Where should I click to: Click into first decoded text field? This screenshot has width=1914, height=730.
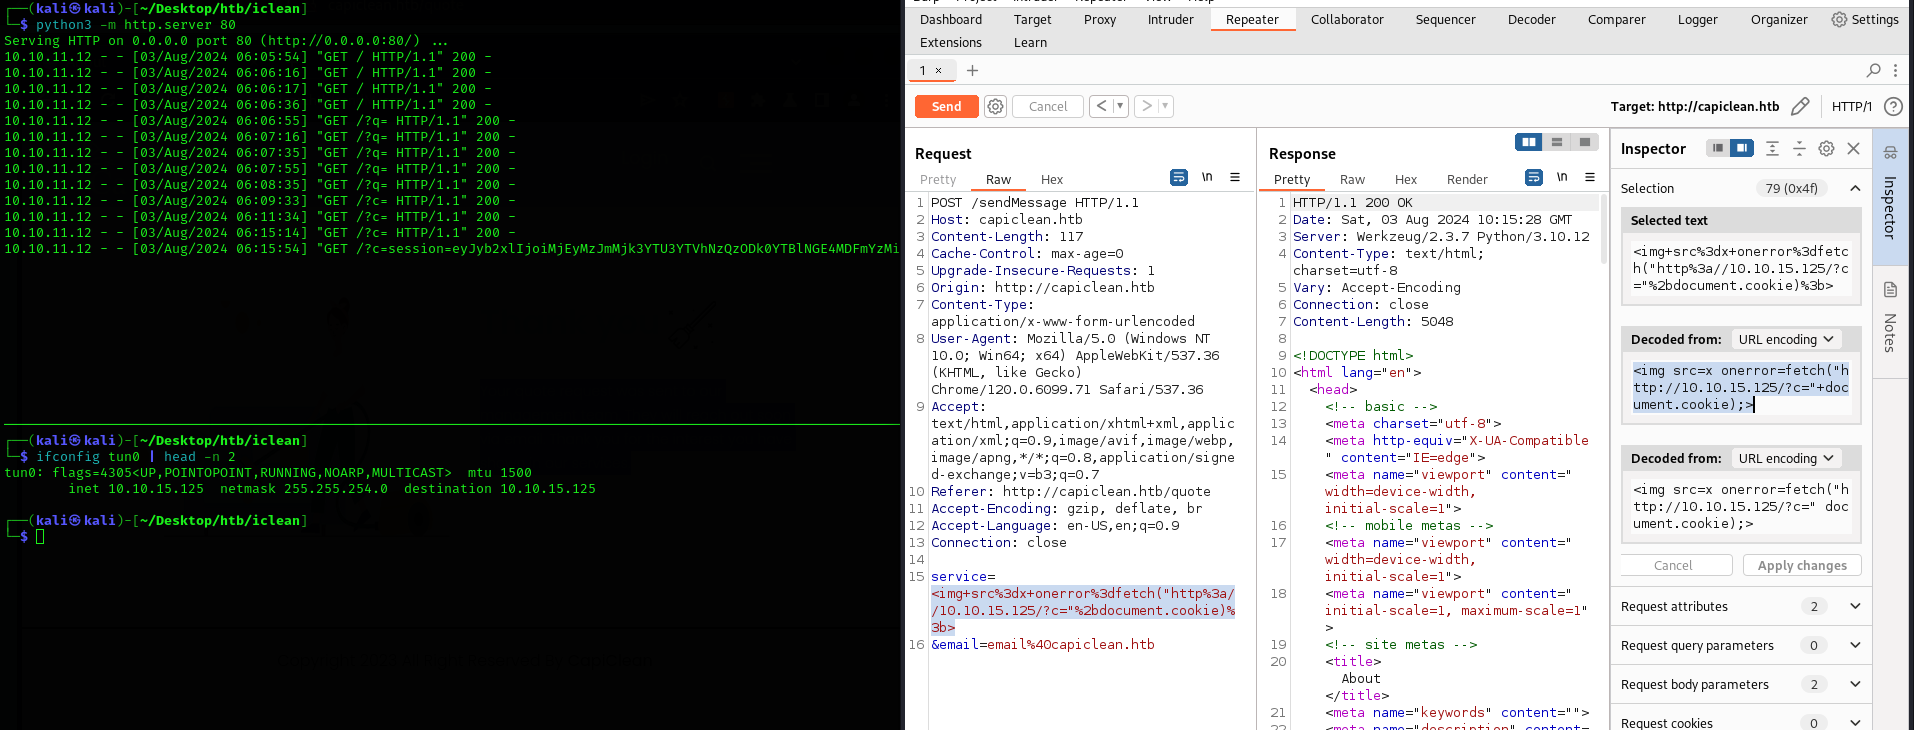1741,387
